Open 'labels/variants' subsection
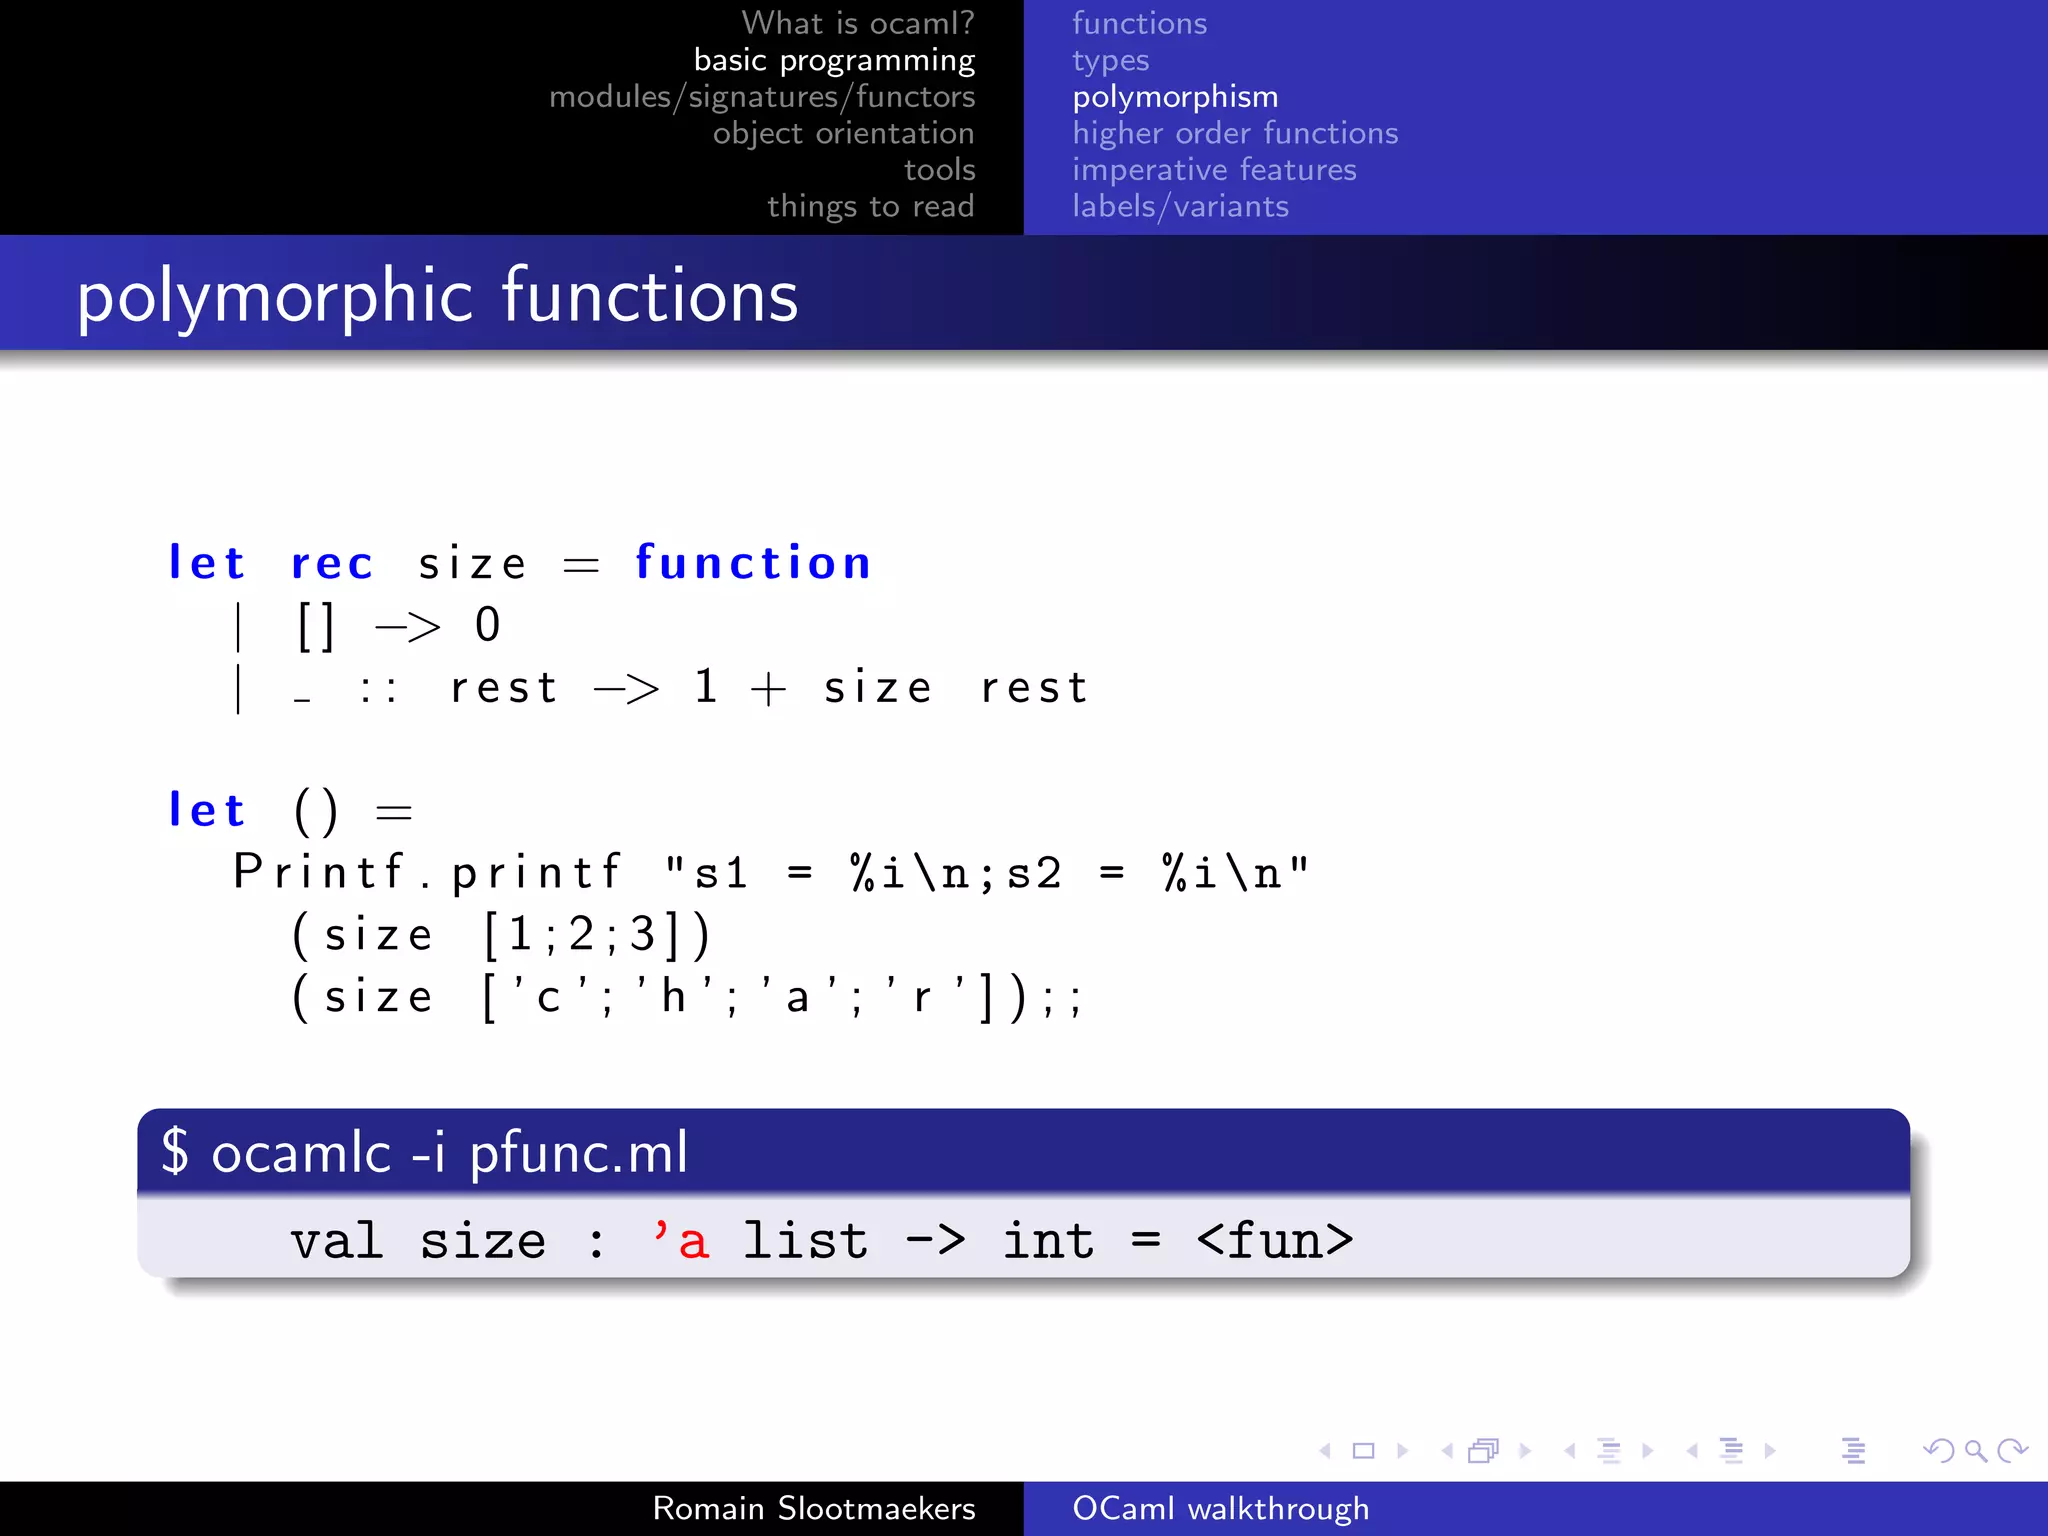The image size is (2048, 1536). pyautogui.click(x=1181, y=206)
